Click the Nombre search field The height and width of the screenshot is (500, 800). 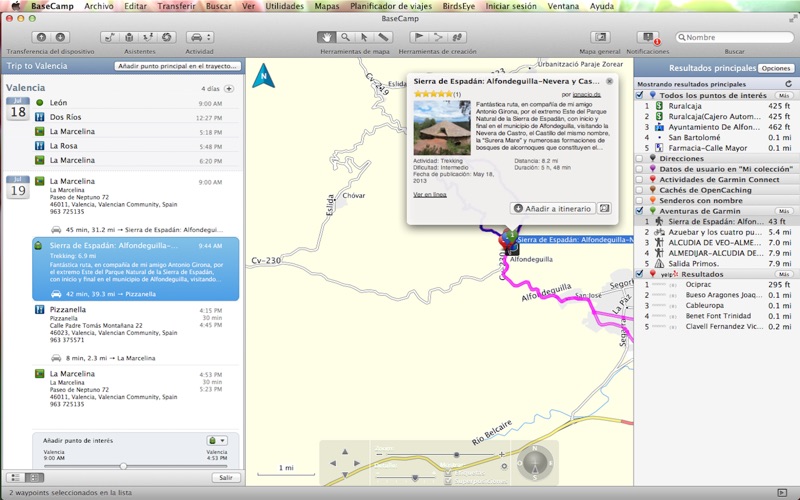point(735,37)
